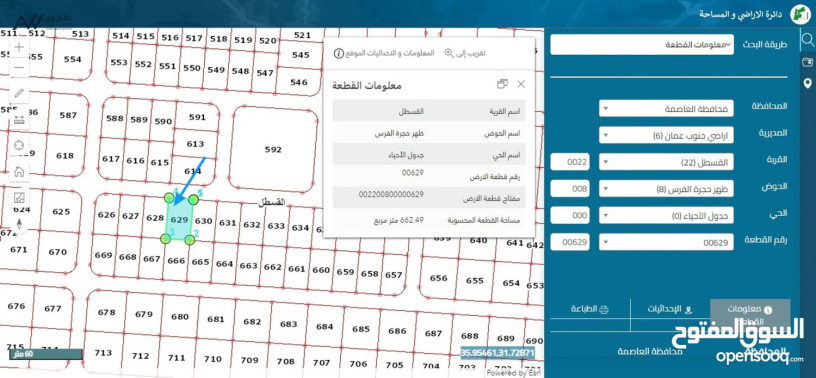This screenshot has height=378, width=816.
Task: Click the info icon in popup header
Action: [338, 53]
